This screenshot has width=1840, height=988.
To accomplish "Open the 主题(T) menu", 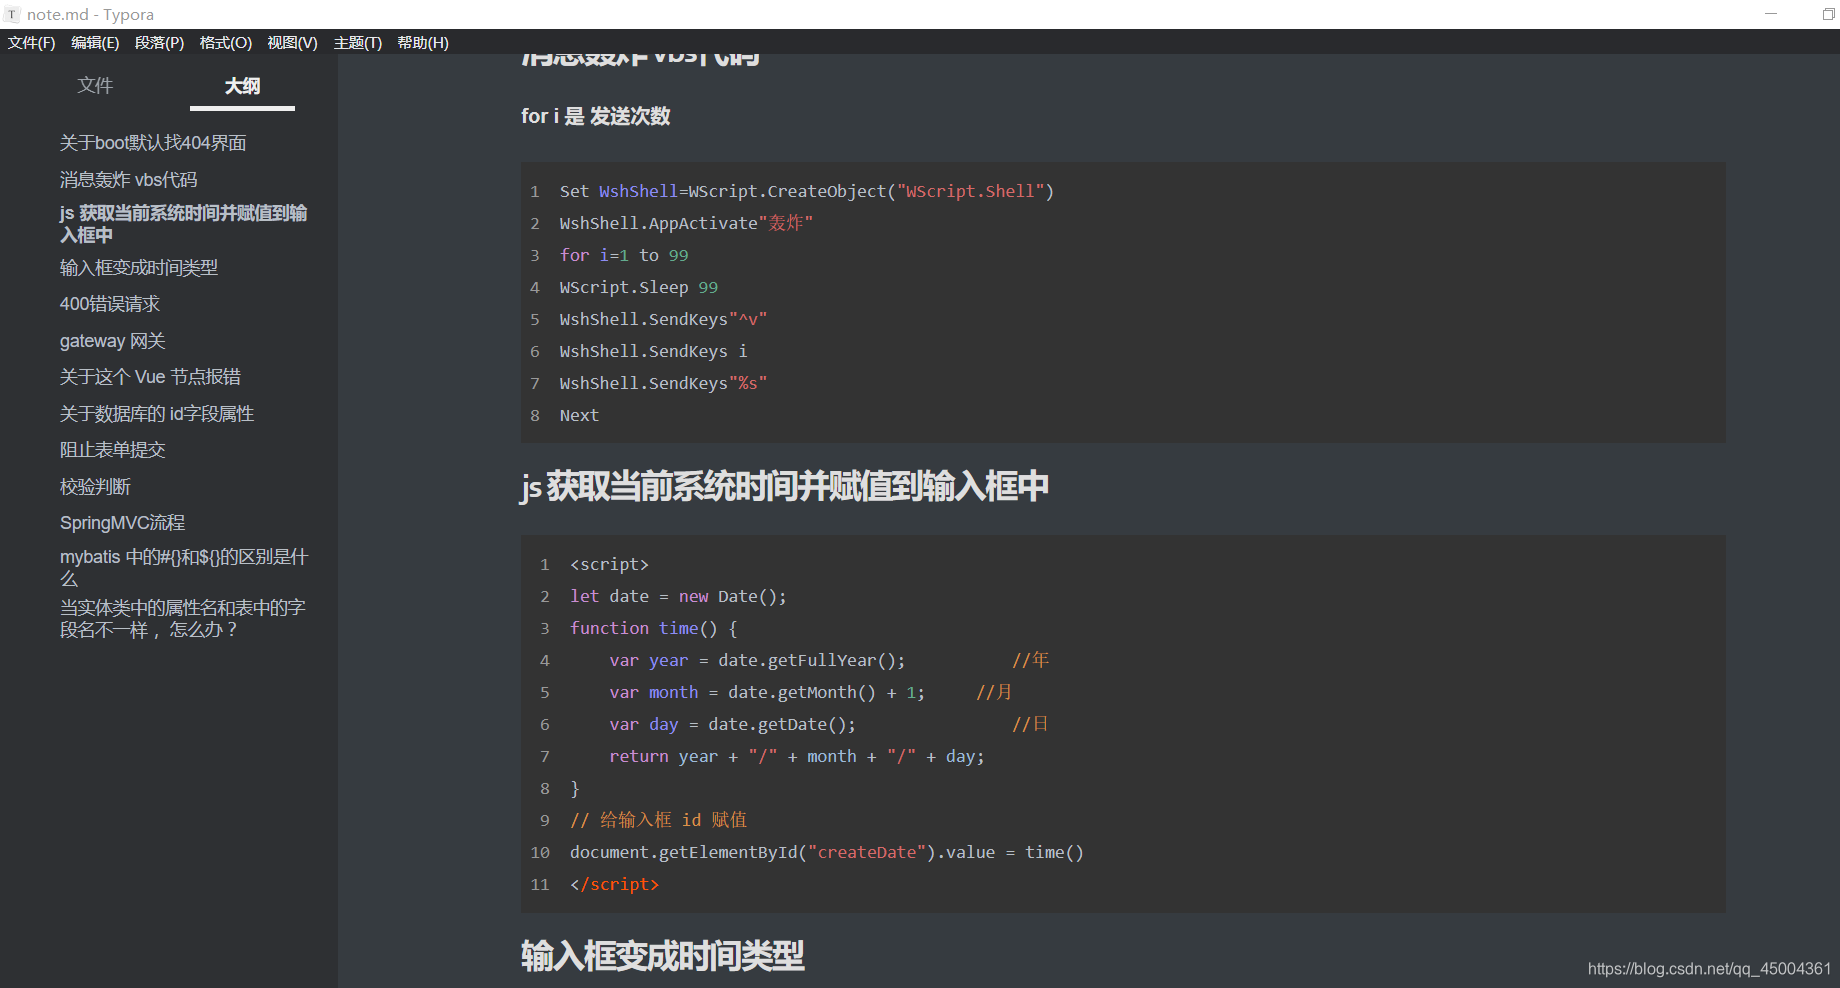I will pos(358,43).
